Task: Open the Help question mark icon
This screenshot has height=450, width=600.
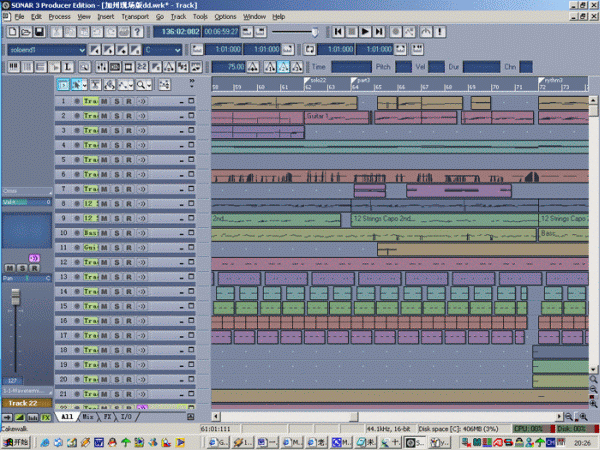Action: [137, 32]
